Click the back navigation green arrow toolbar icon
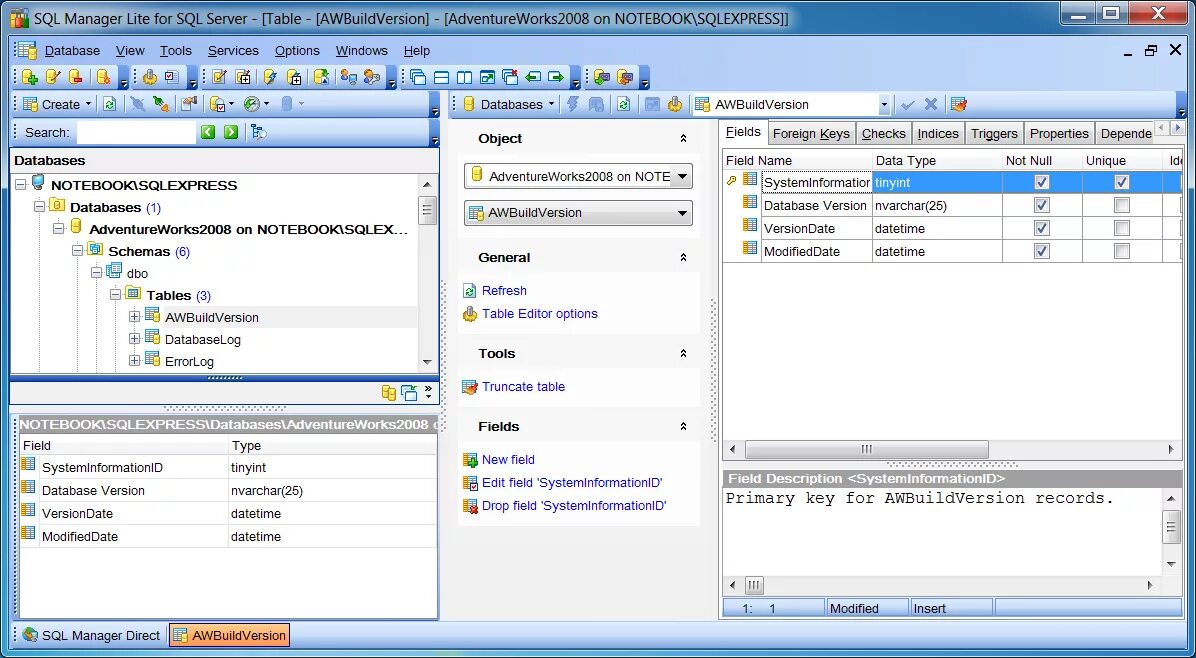This screenshot has height=658, width=1196. 532,77
